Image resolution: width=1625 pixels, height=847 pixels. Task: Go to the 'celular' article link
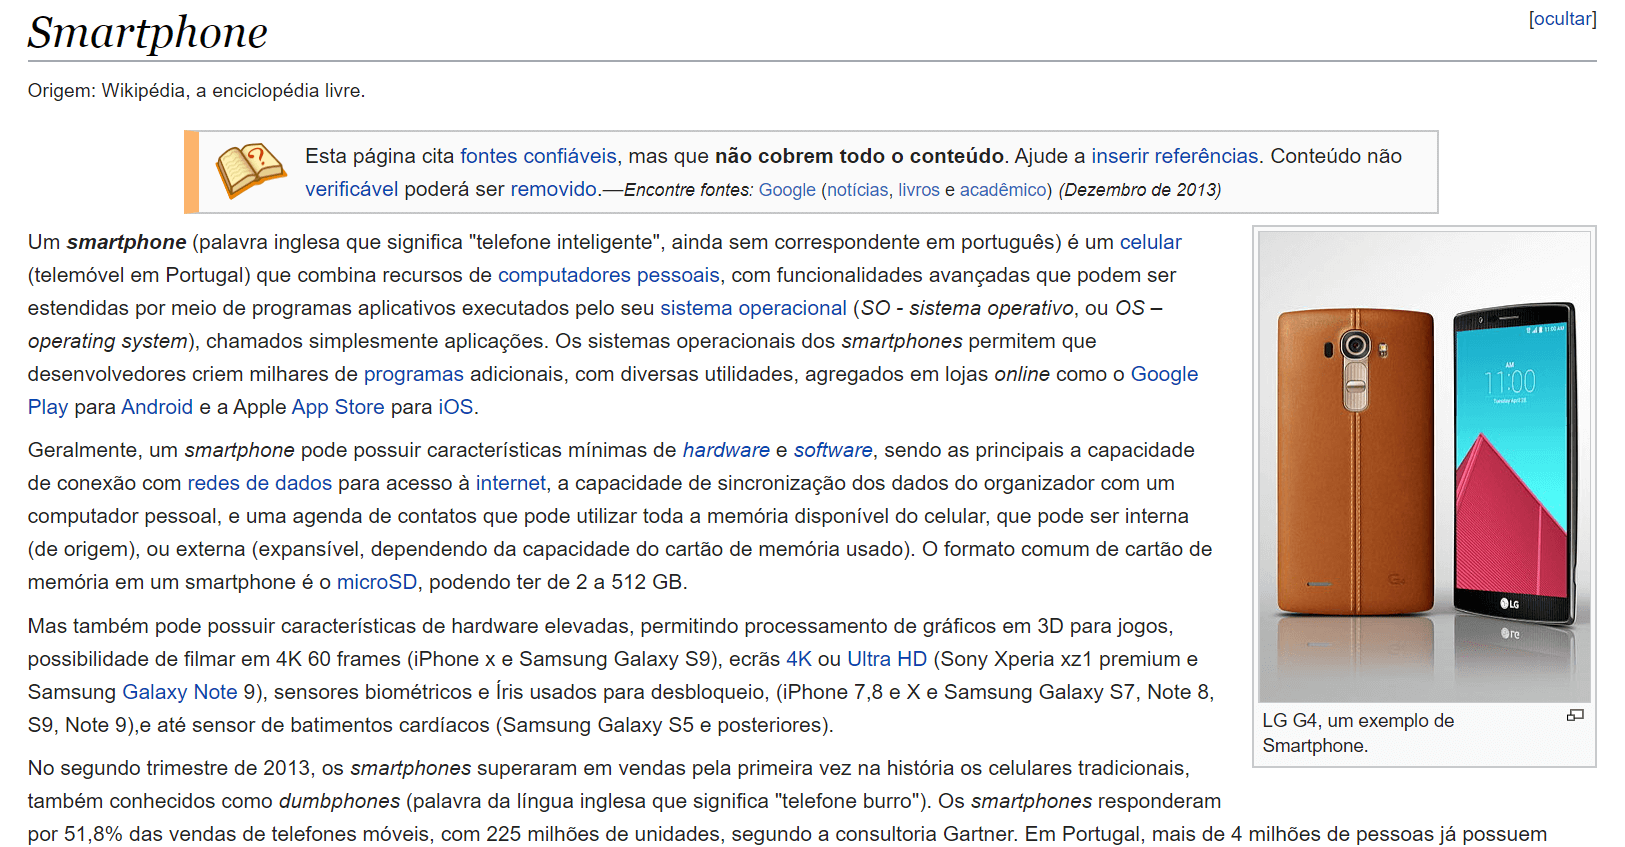1150,242
